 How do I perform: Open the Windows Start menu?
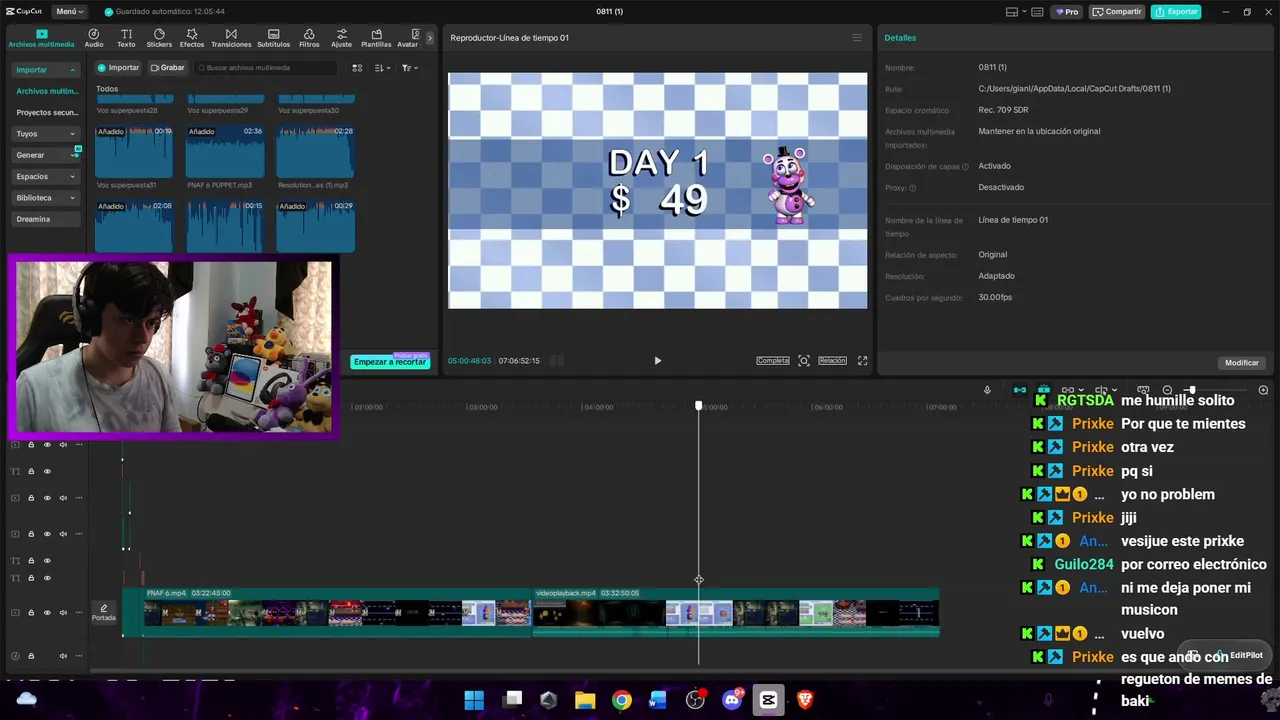tap(474, 700)
